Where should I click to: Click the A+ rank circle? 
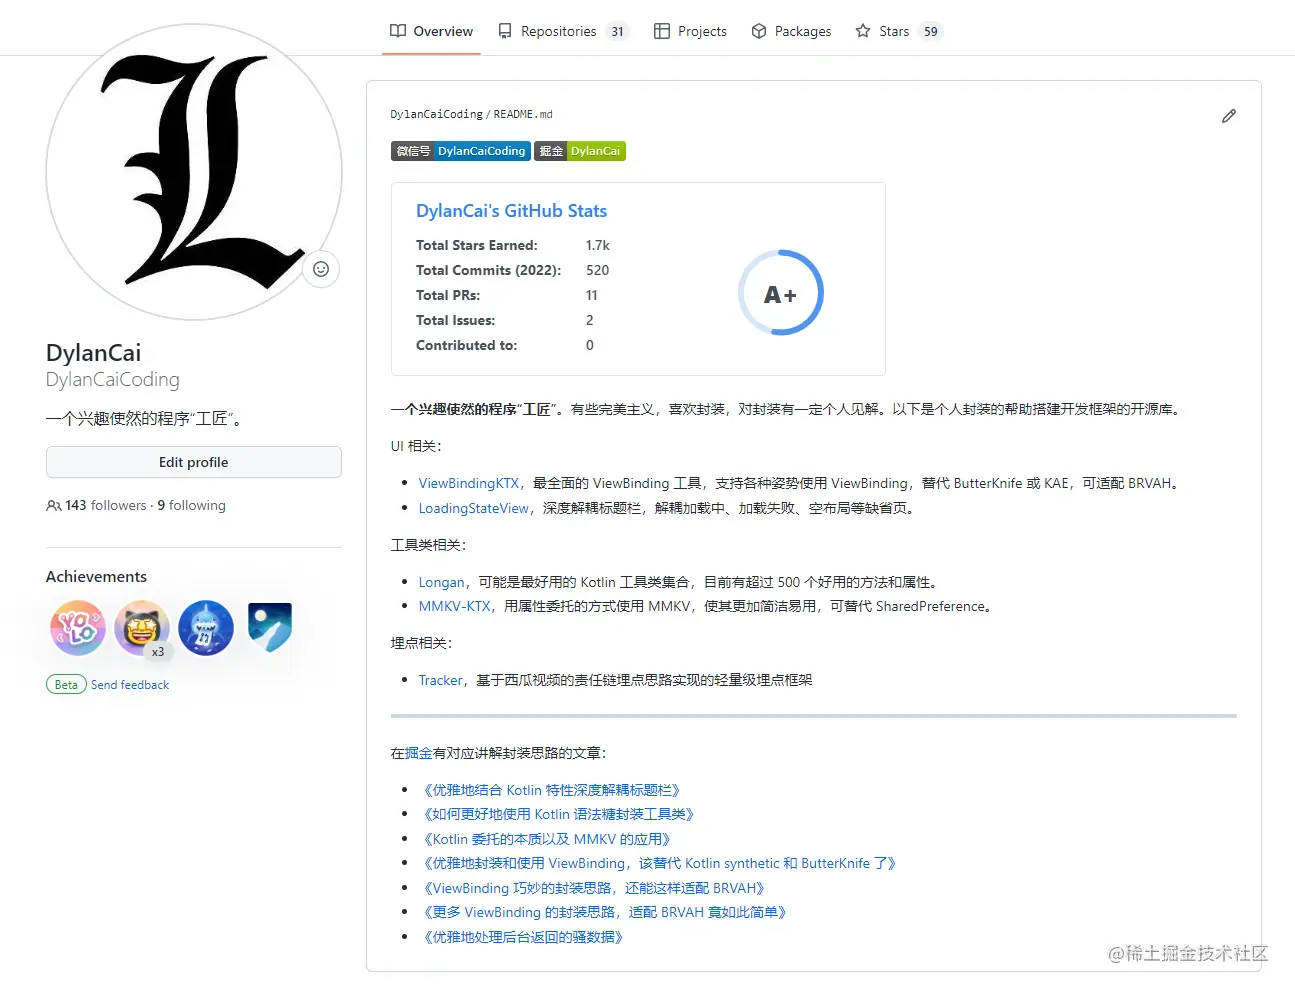(x=781, y=293)
